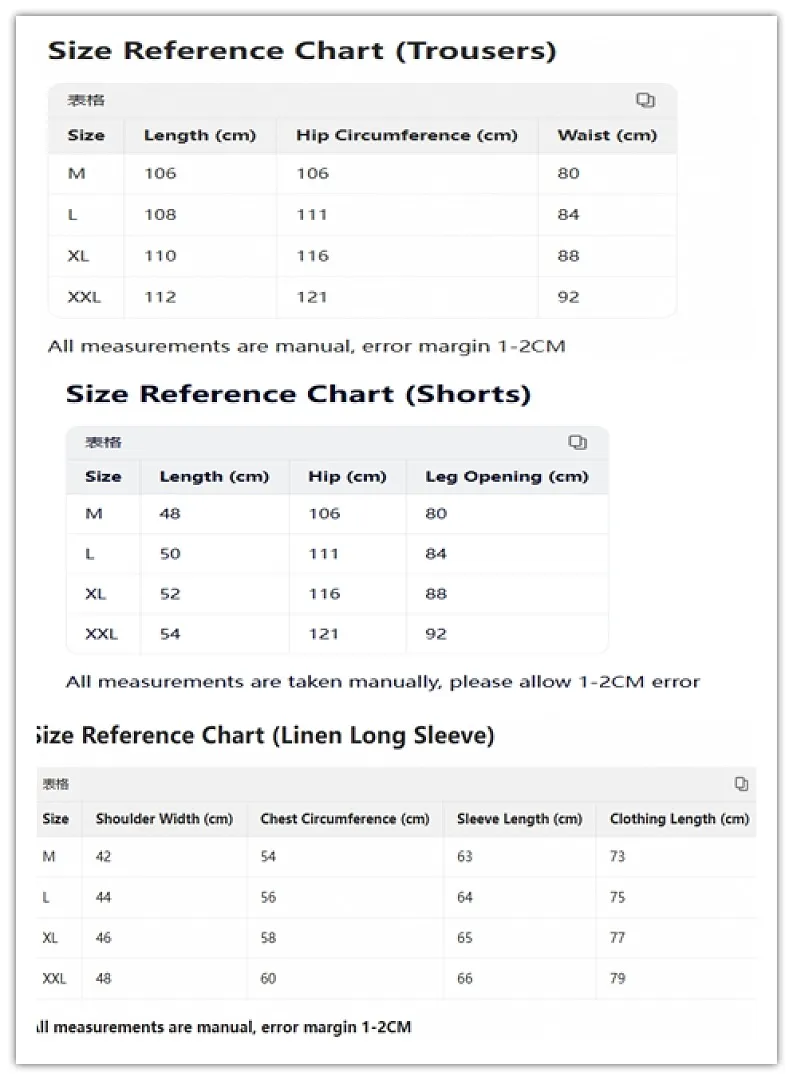Click the 表格 label above Trousers table
Screen dimensions: 793x1080
point(86,101)
